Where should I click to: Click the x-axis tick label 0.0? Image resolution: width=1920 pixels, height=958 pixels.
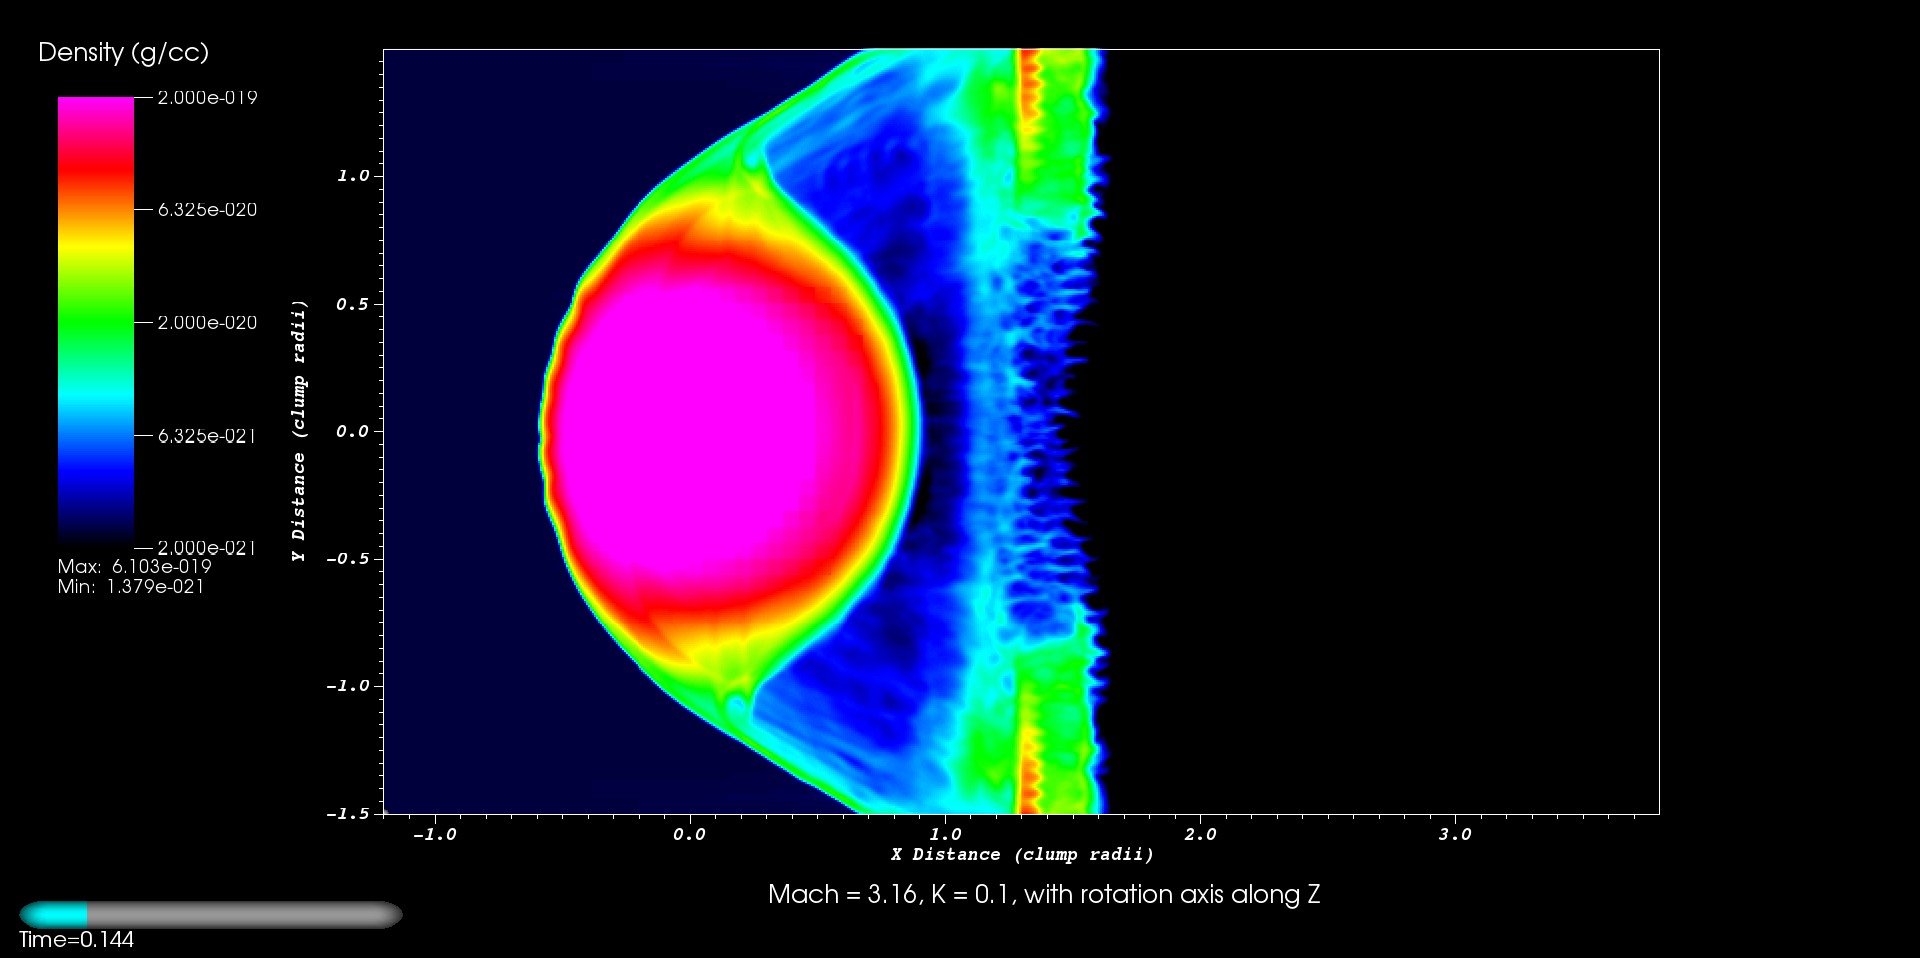coord(689,835)
